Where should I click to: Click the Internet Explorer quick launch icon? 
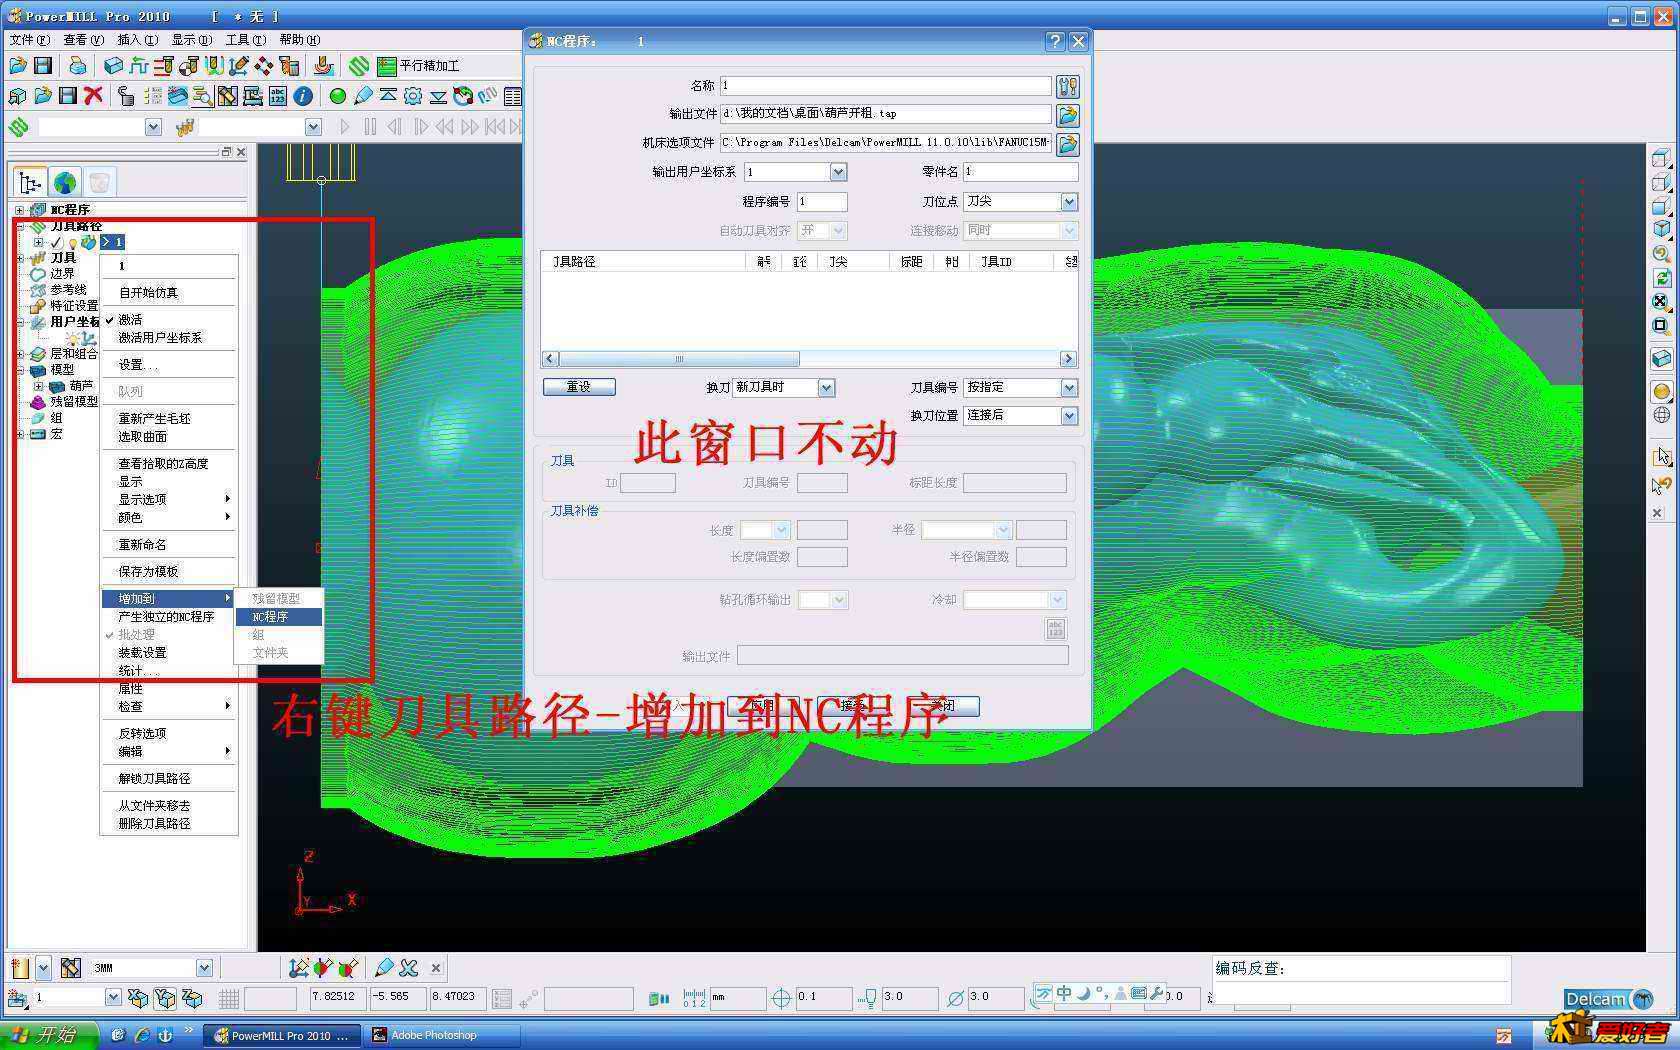pyautogui.click(x=141, y=1035)
